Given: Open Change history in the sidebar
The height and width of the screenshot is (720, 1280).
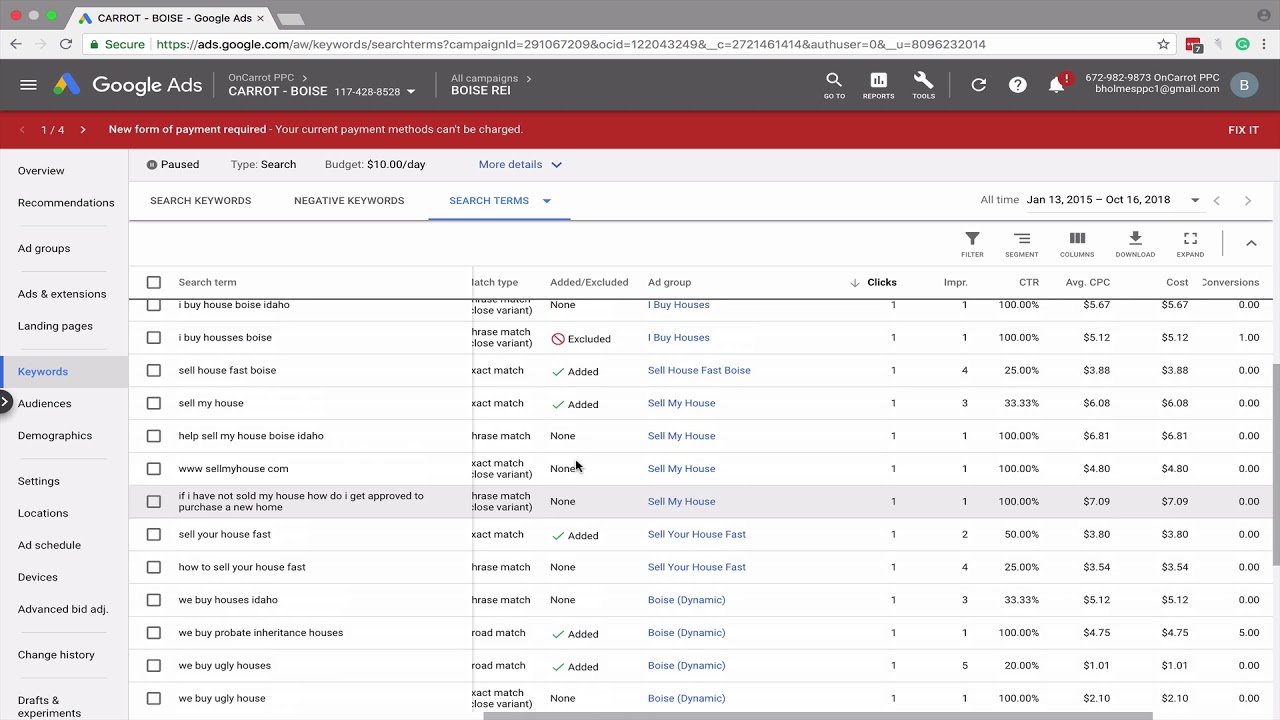Looking at the screenshot, I should [56, 655].
